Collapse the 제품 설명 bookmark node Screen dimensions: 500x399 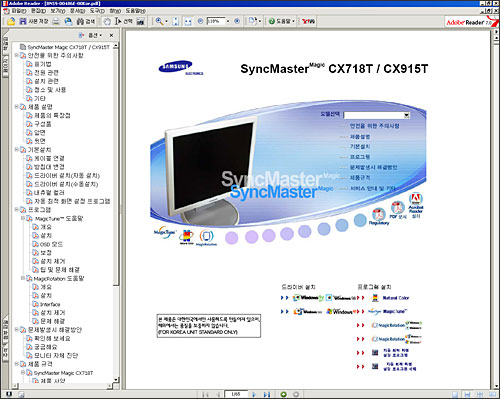pos(16,107)
